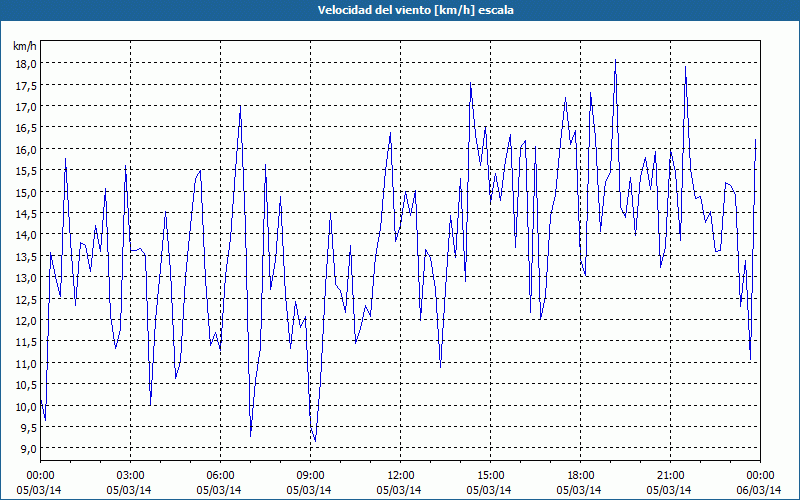Viewport: 800px width, 500px height.
Task: Click the 05/03/14 date under 18:00
Action: click(x=579, y=490)
